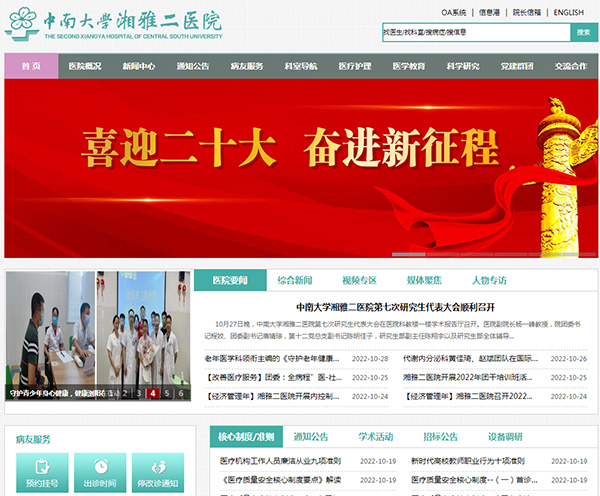The width and height of the screenshot is (600, 496).
Task: Switch to the 核心制度/准则 tab
Action: 246,437
